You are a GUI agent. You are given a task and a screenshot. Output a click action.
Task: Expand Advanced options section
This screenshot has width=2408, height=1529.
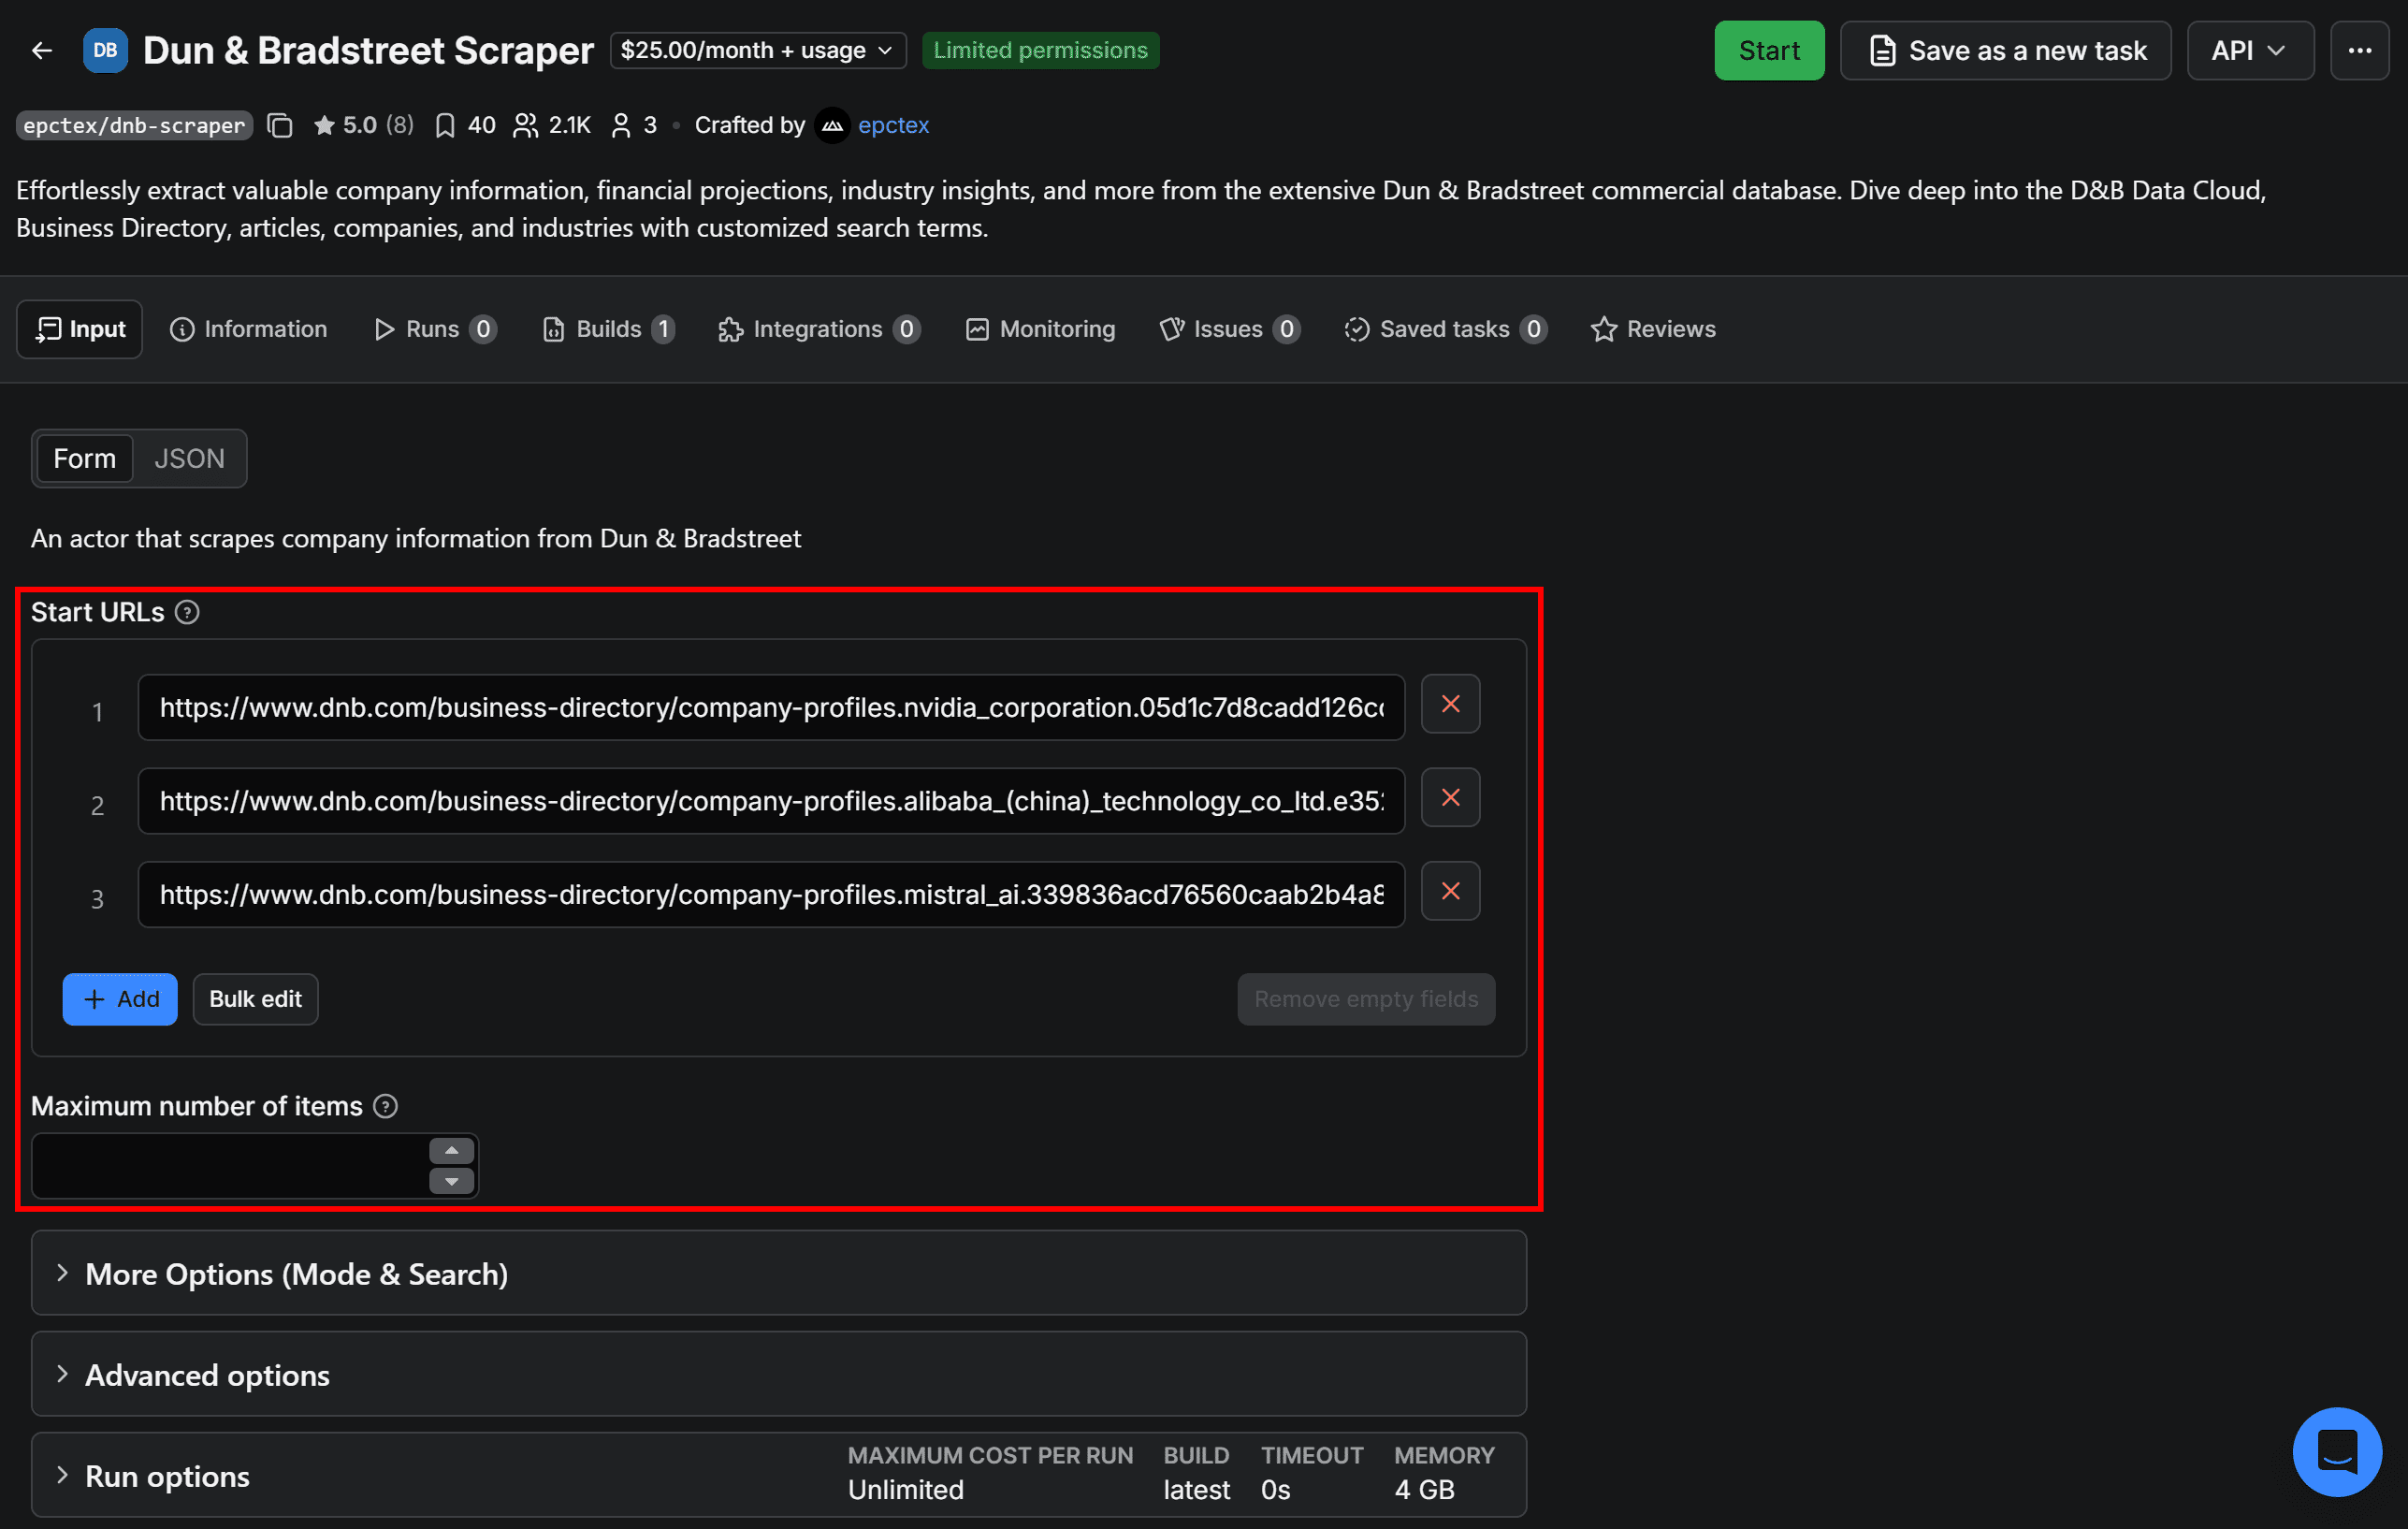778,1374
